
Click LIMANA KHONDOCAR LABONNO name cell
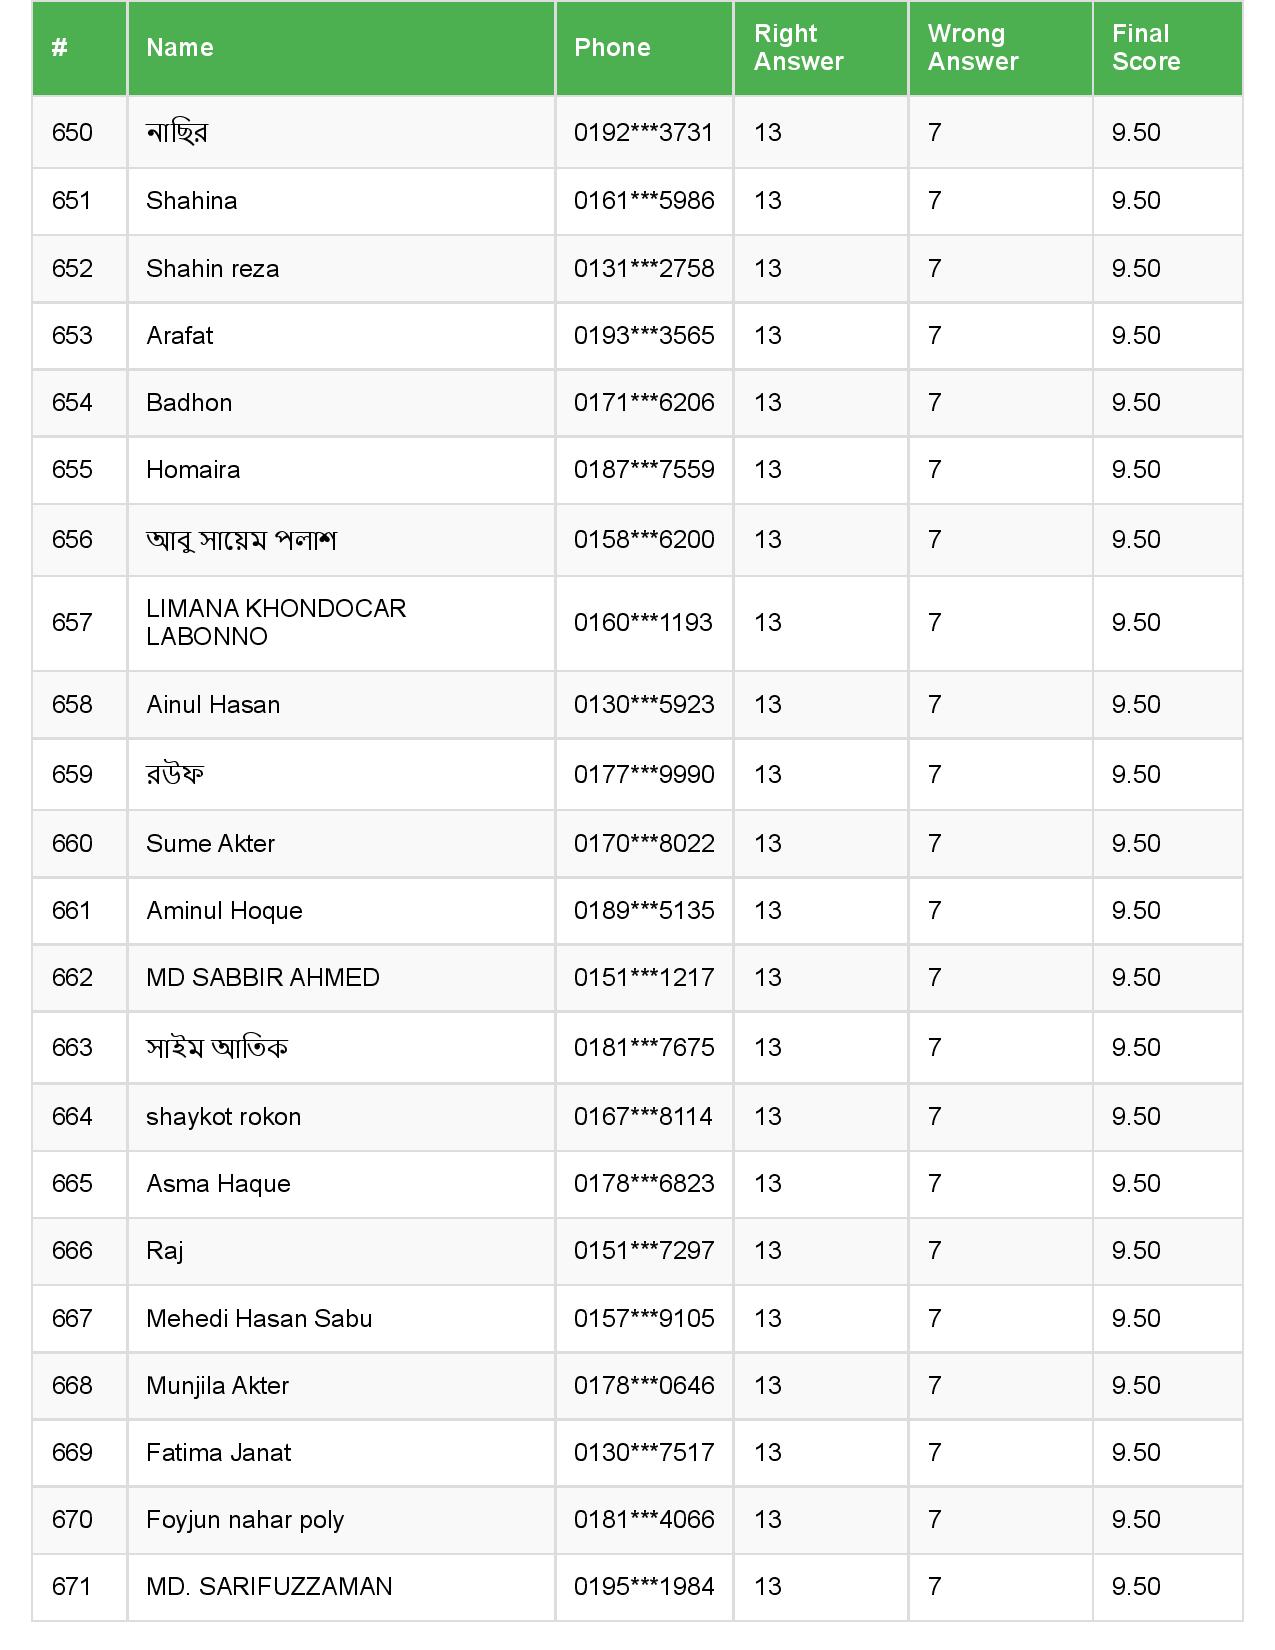[x=275, y=622]
